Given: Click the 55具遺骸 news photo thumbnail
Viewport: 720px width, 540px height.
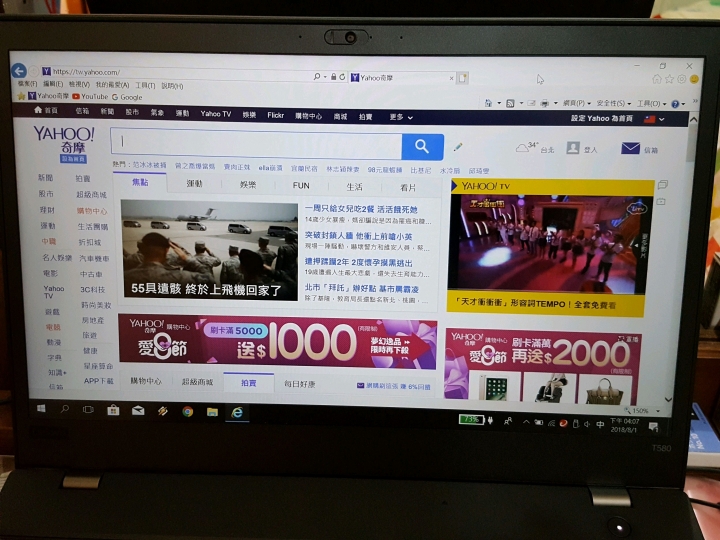Looking at the screenshot, I should pyautogui.click(x=209, y=251).
